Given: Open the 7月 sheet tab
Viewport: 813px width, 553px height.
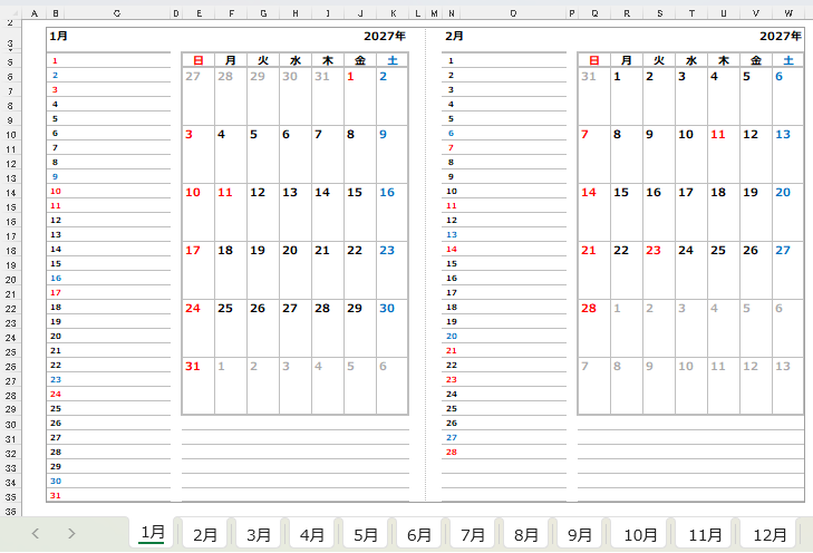Looking at the screenshot, I should [x=472, y=534].
